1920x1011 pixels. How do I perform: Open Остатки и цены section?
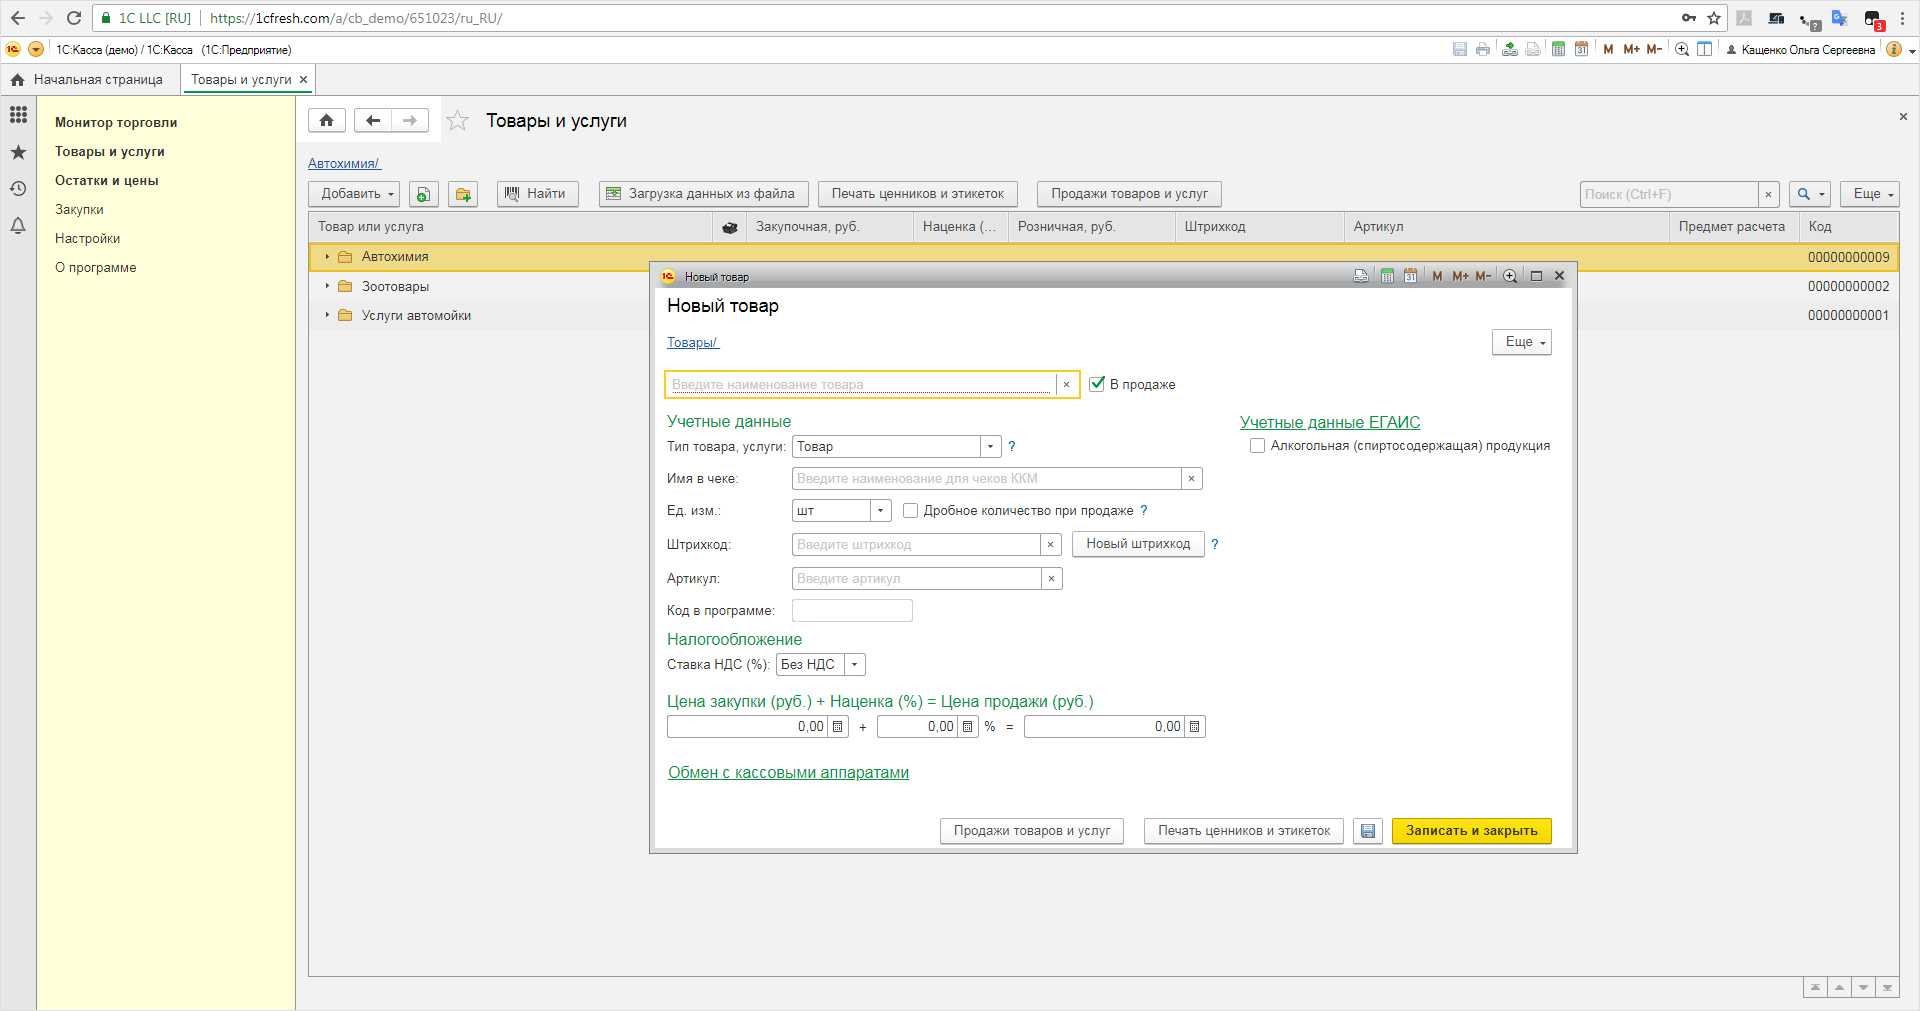click(107, 180)
